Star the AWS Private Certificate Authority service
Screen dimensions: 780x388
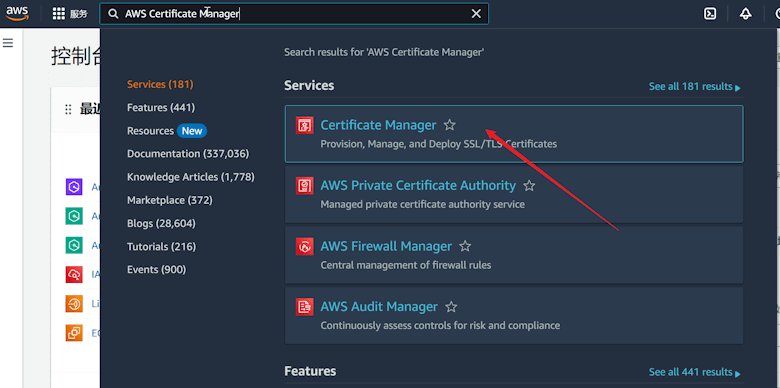click(529, 186)
